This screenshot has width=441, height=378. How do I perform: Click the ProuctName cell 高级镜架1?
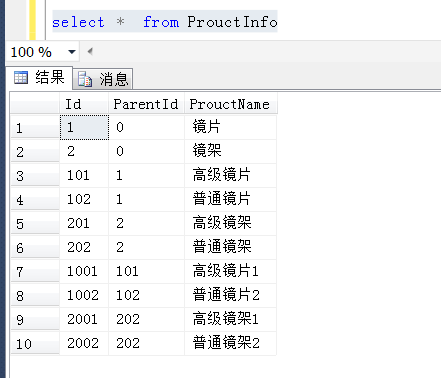[x=230, y=319]
